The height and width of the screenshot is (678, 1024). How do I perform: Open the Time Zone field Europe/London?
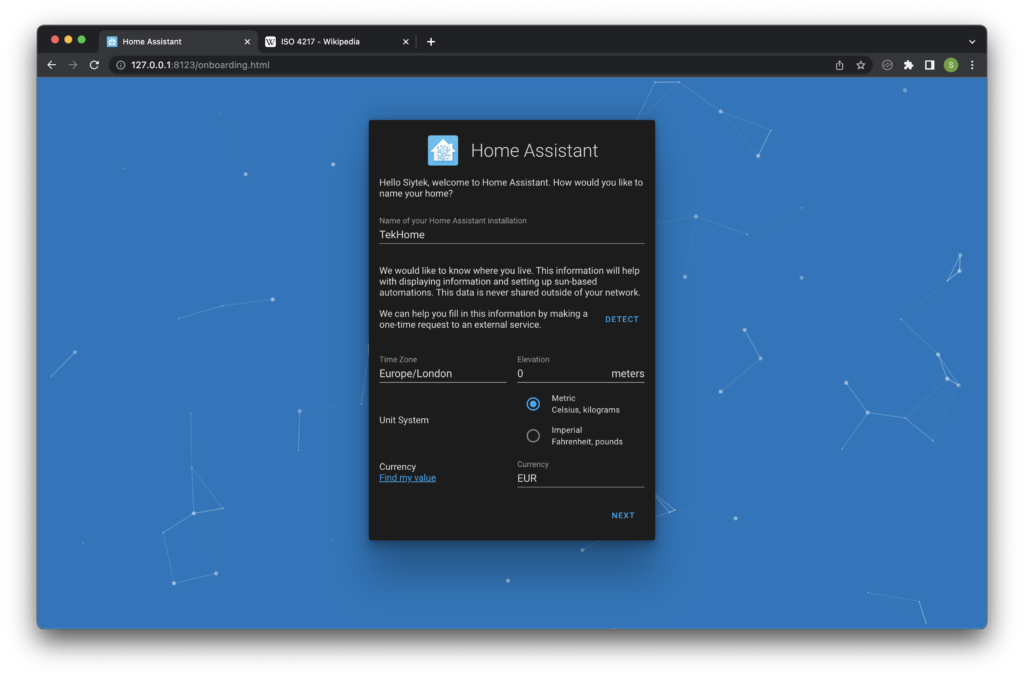click(442, 368)
